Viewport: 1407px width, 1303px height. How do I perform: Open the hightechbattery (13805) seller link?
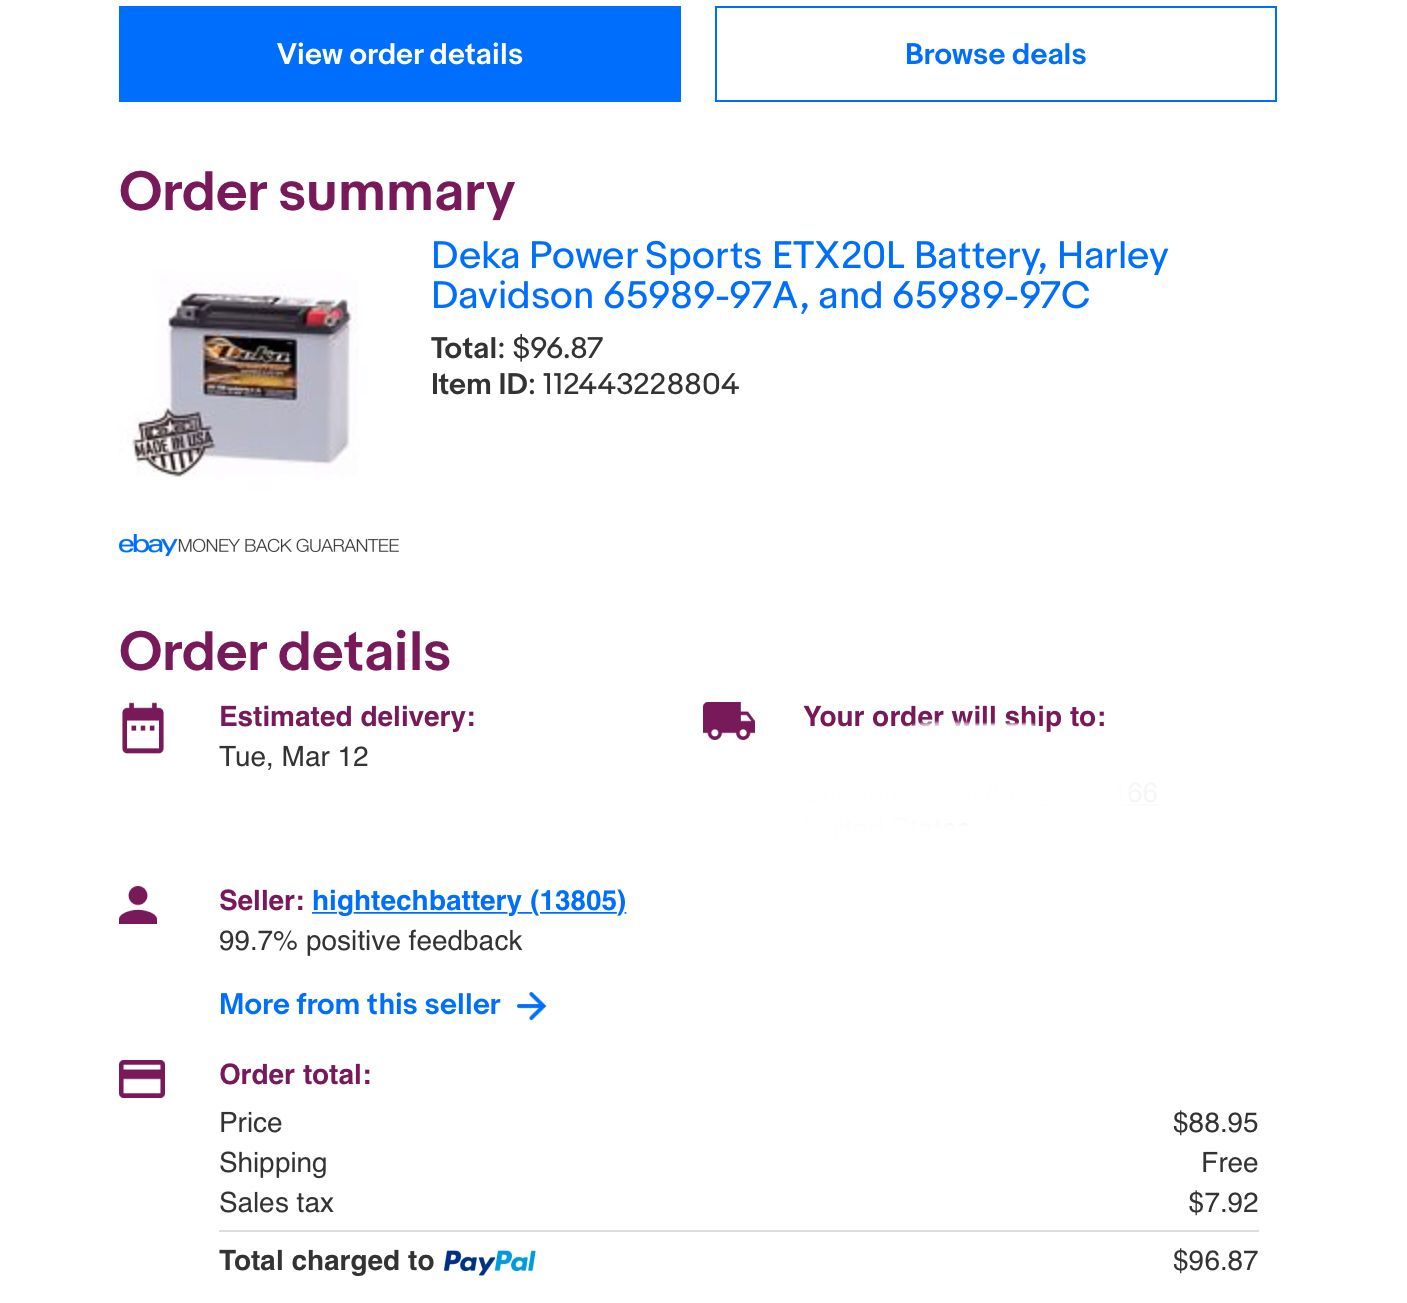tap(469, 901)
